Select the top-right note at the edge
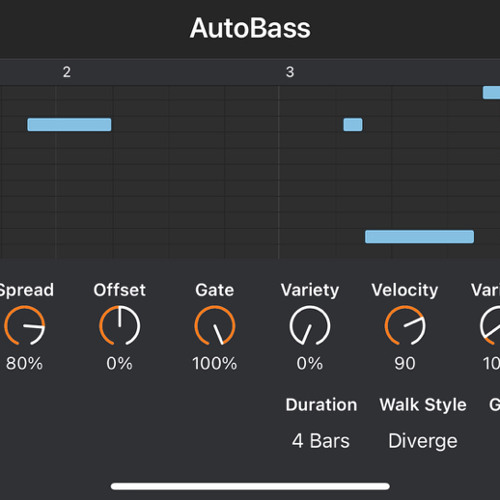 [x=491, y=93]
